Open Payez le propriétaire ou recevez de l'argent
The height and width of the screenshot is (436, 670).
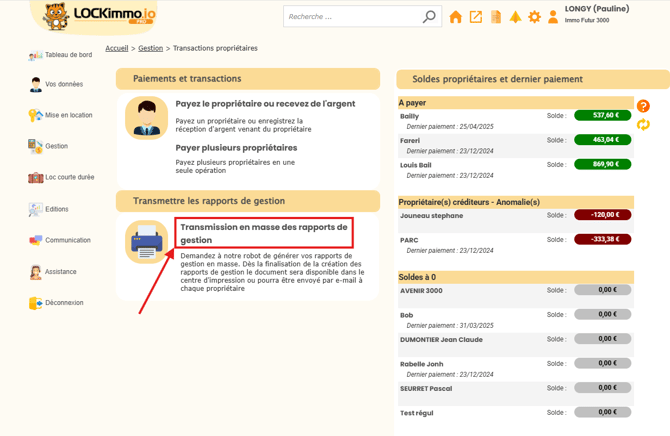(265, 104)
